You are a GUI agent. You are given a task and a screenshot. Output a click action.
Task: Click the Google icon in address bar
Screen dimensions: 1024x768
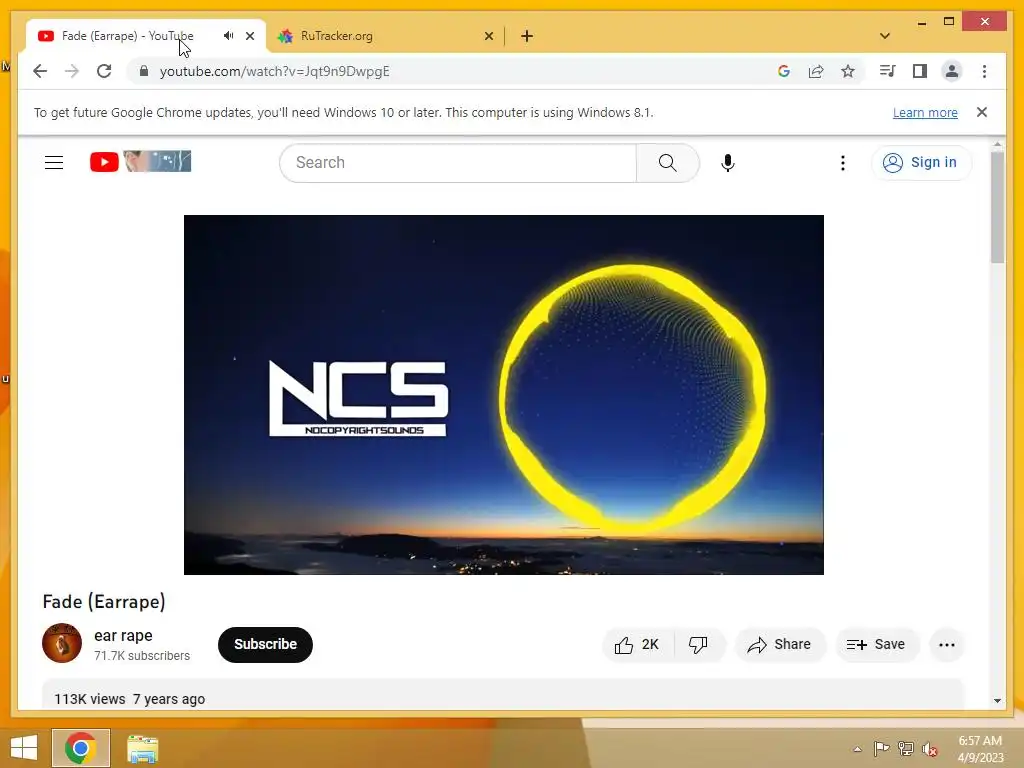tap(784, 71)
